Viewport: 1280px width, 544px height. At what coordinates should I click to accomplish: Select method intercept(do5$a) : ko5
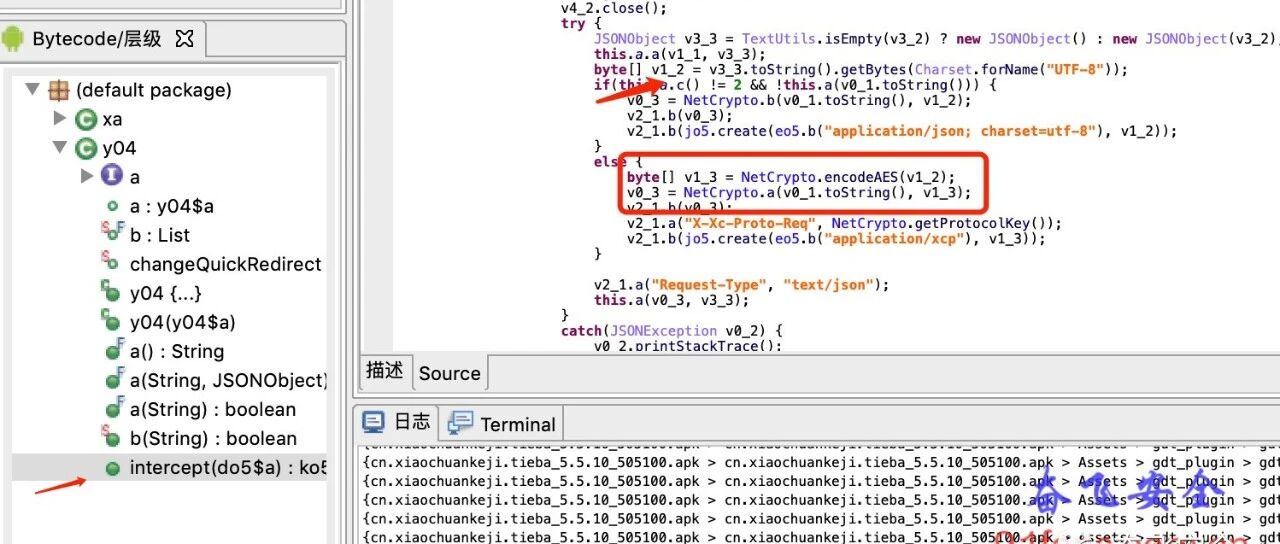click(x=228, y=467)
